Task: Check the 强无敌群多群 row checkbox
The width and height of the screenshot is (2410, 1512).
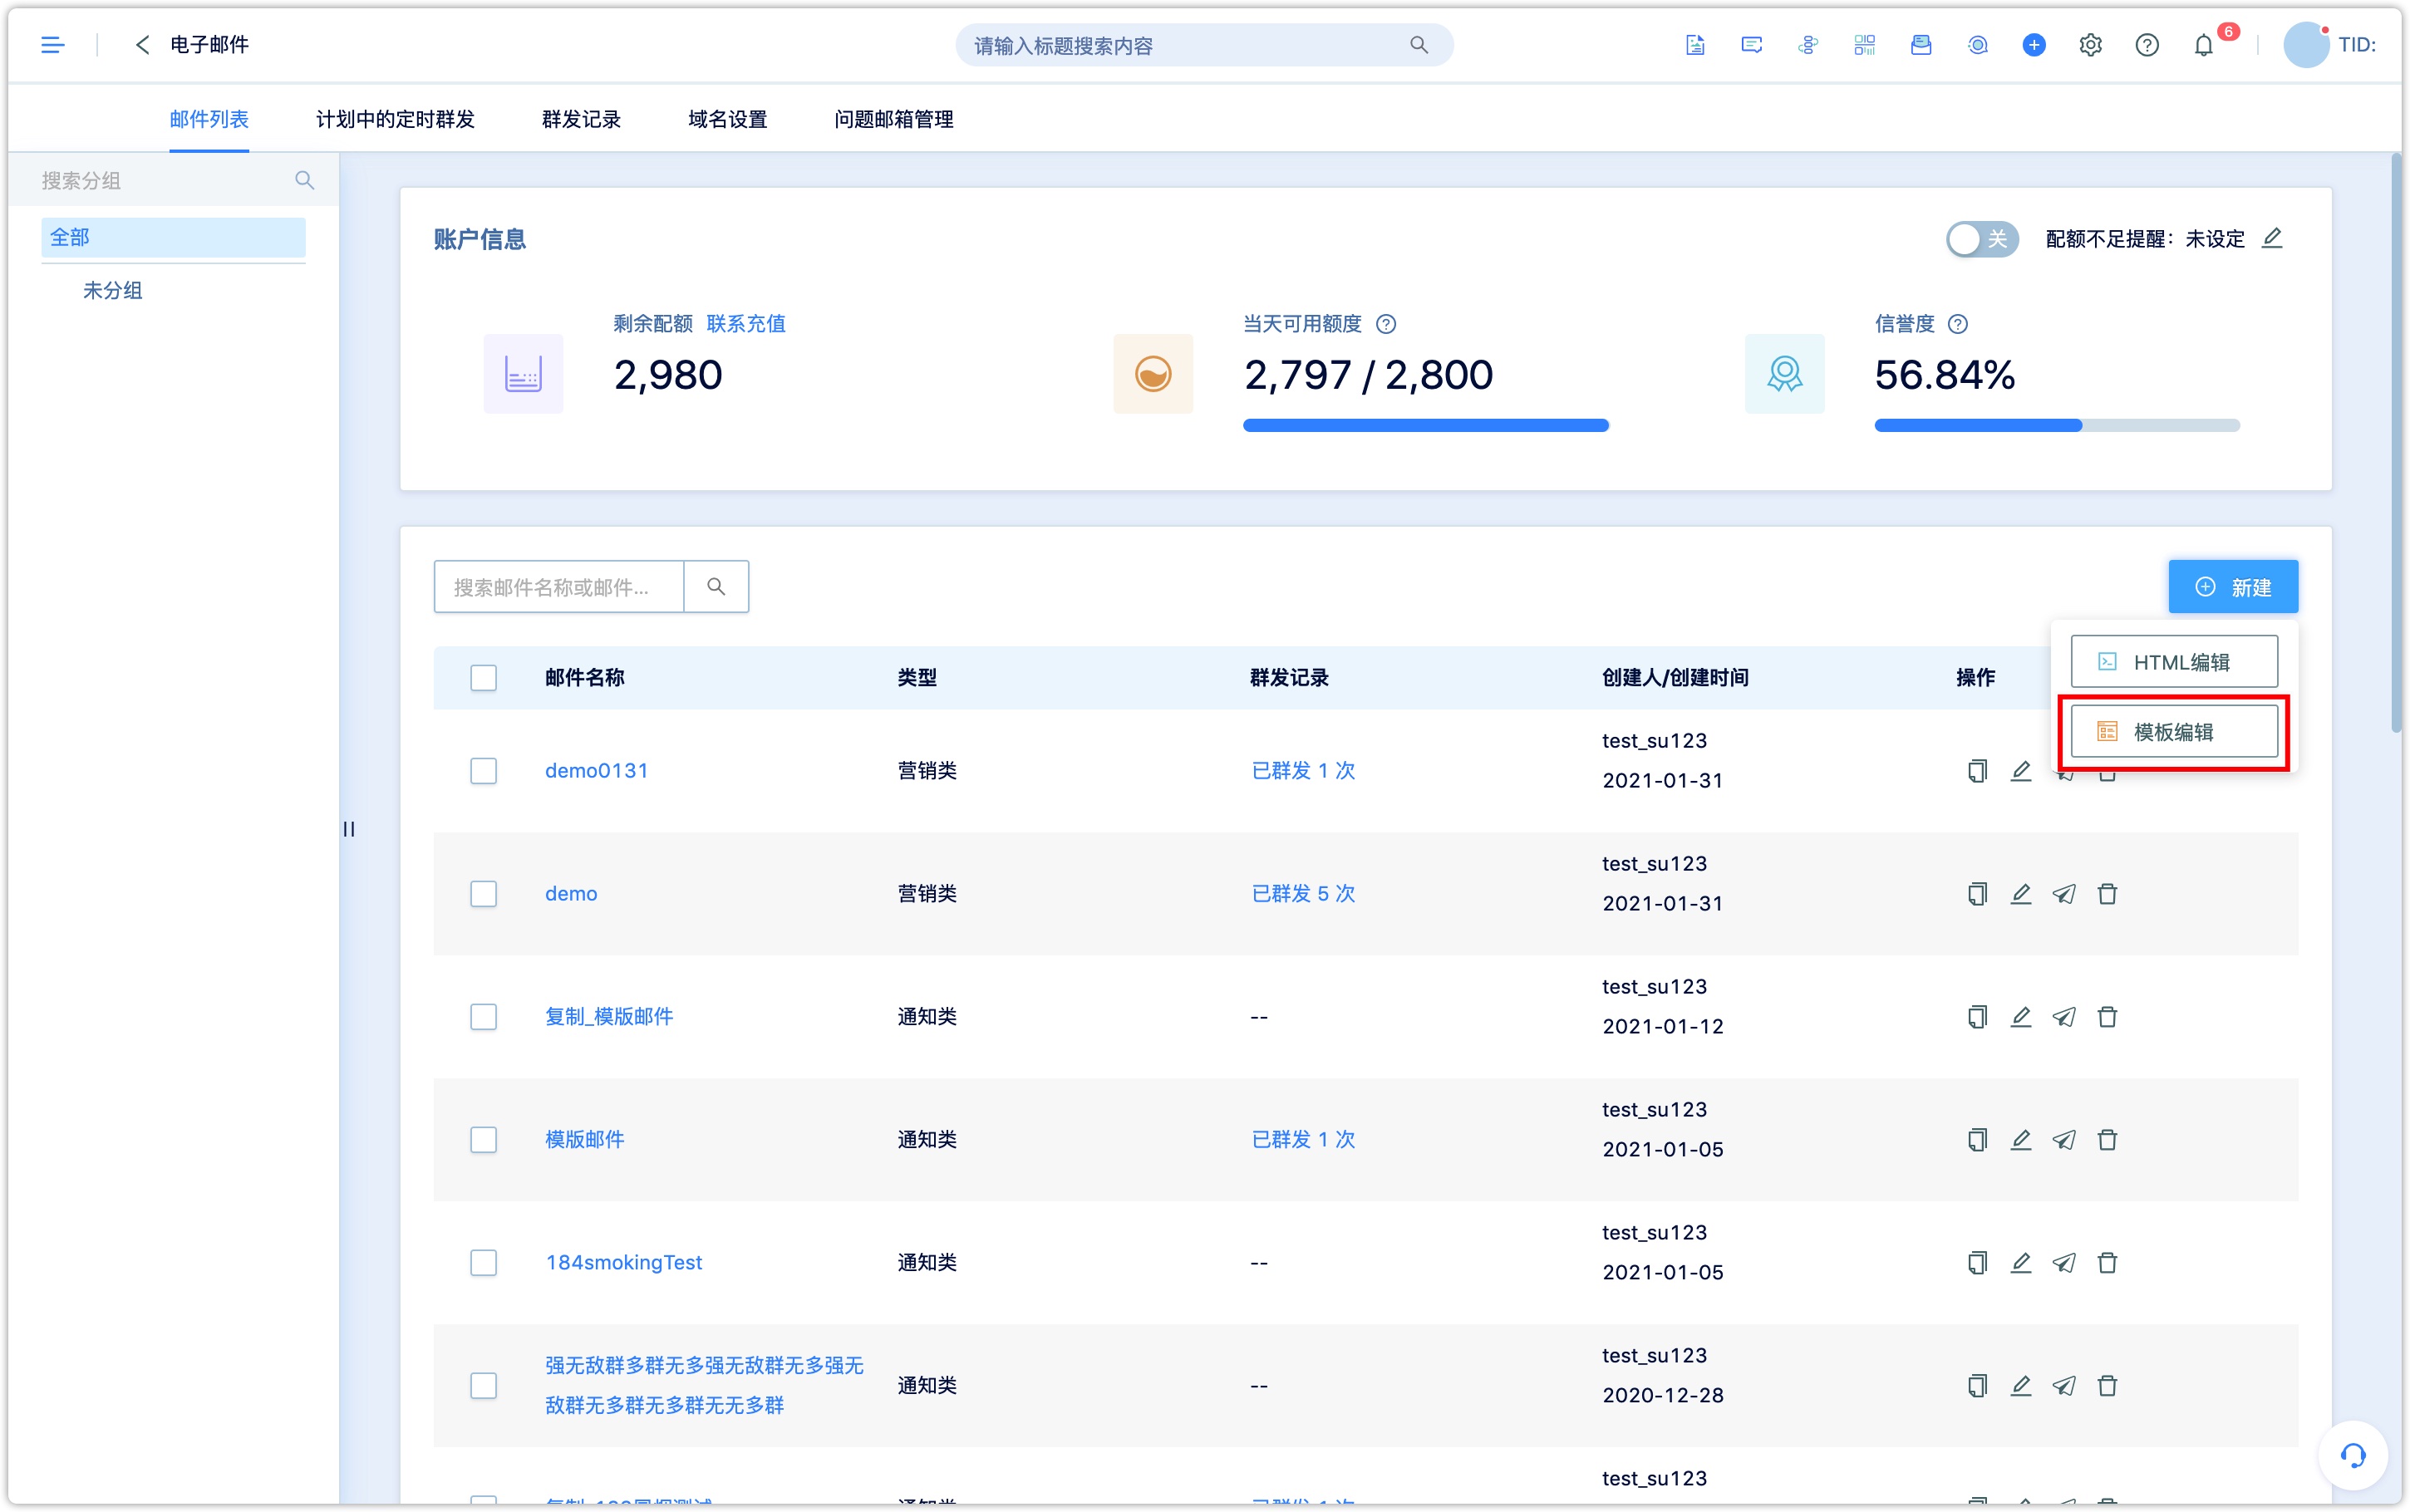Action: coord(483,1386)
